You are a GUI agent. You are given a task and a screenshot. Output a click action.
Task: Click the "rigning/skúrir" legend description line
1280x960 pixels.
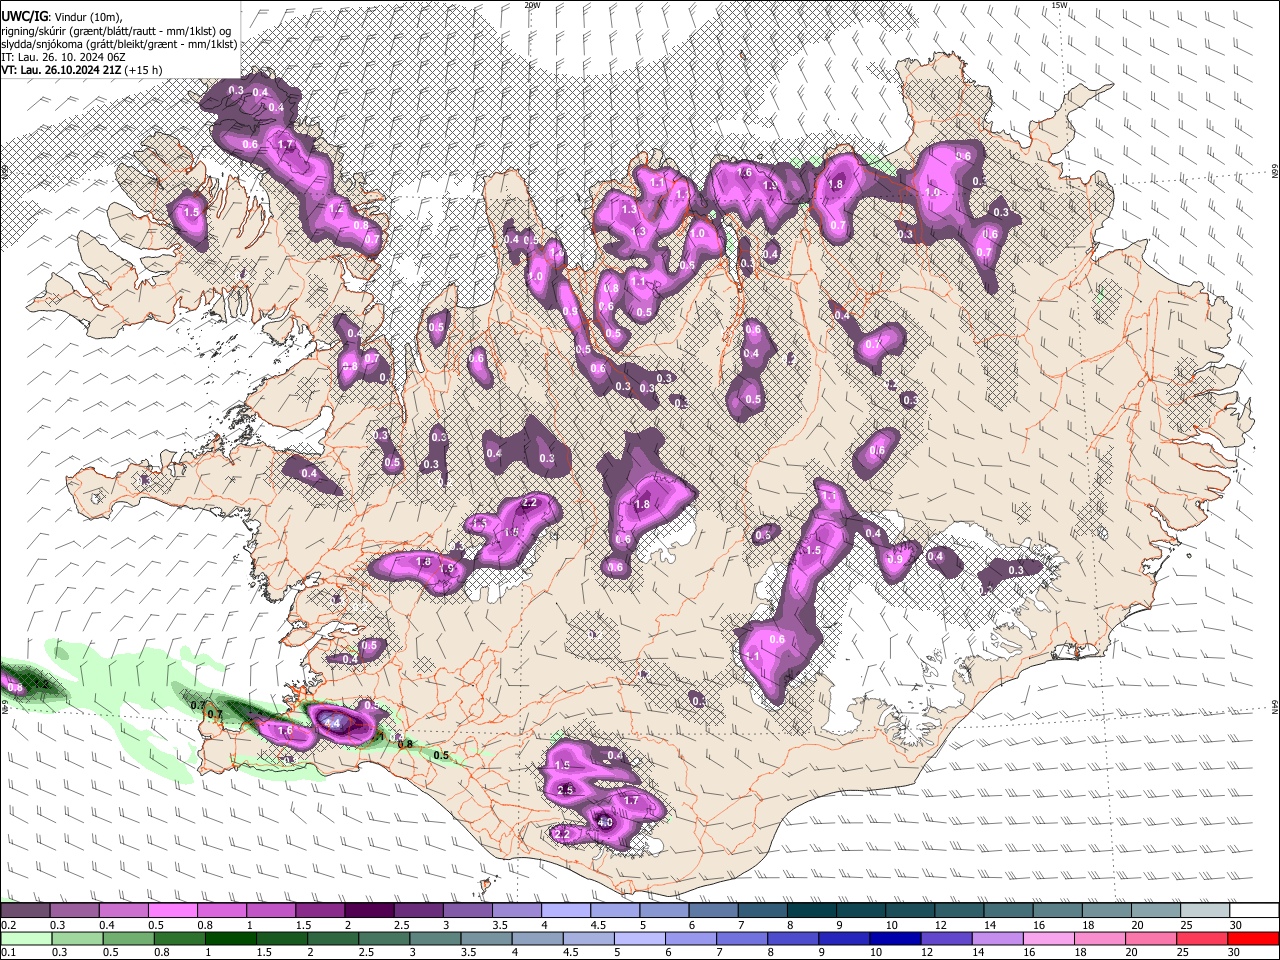click(x=115, y=32)
